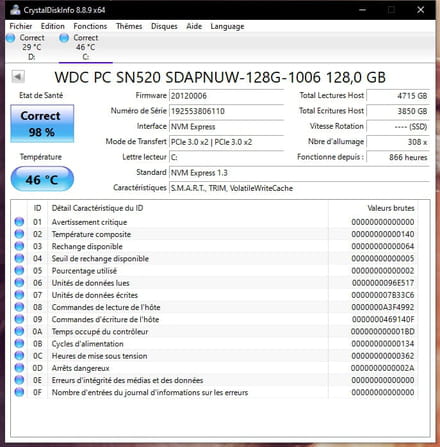
Task: Click the serial number field 192553806110
Action: (227, 111)
